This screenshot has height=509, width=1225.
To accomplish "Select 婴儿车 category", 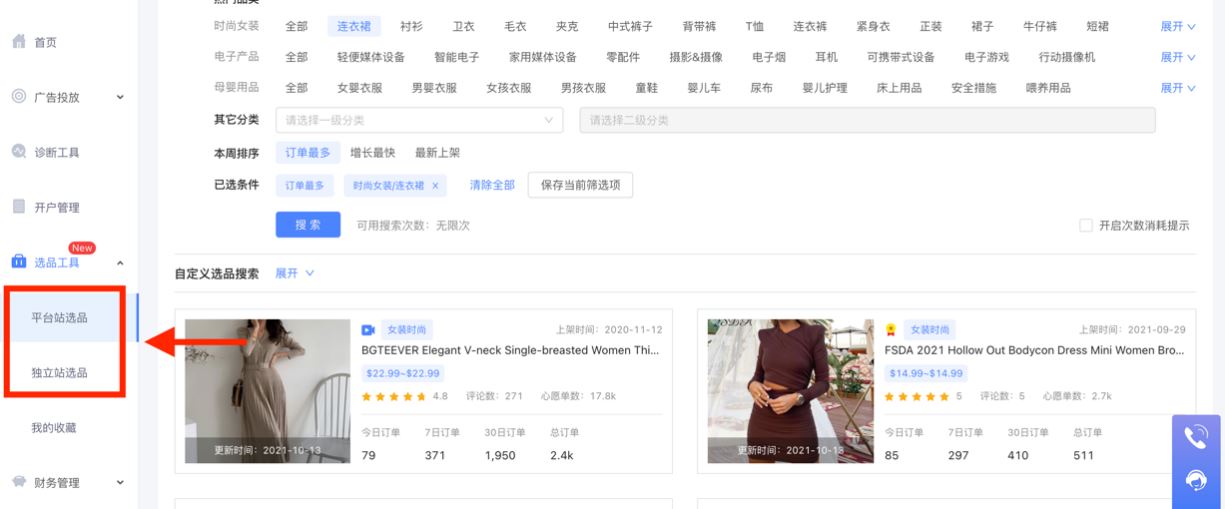I will point(703,88).
